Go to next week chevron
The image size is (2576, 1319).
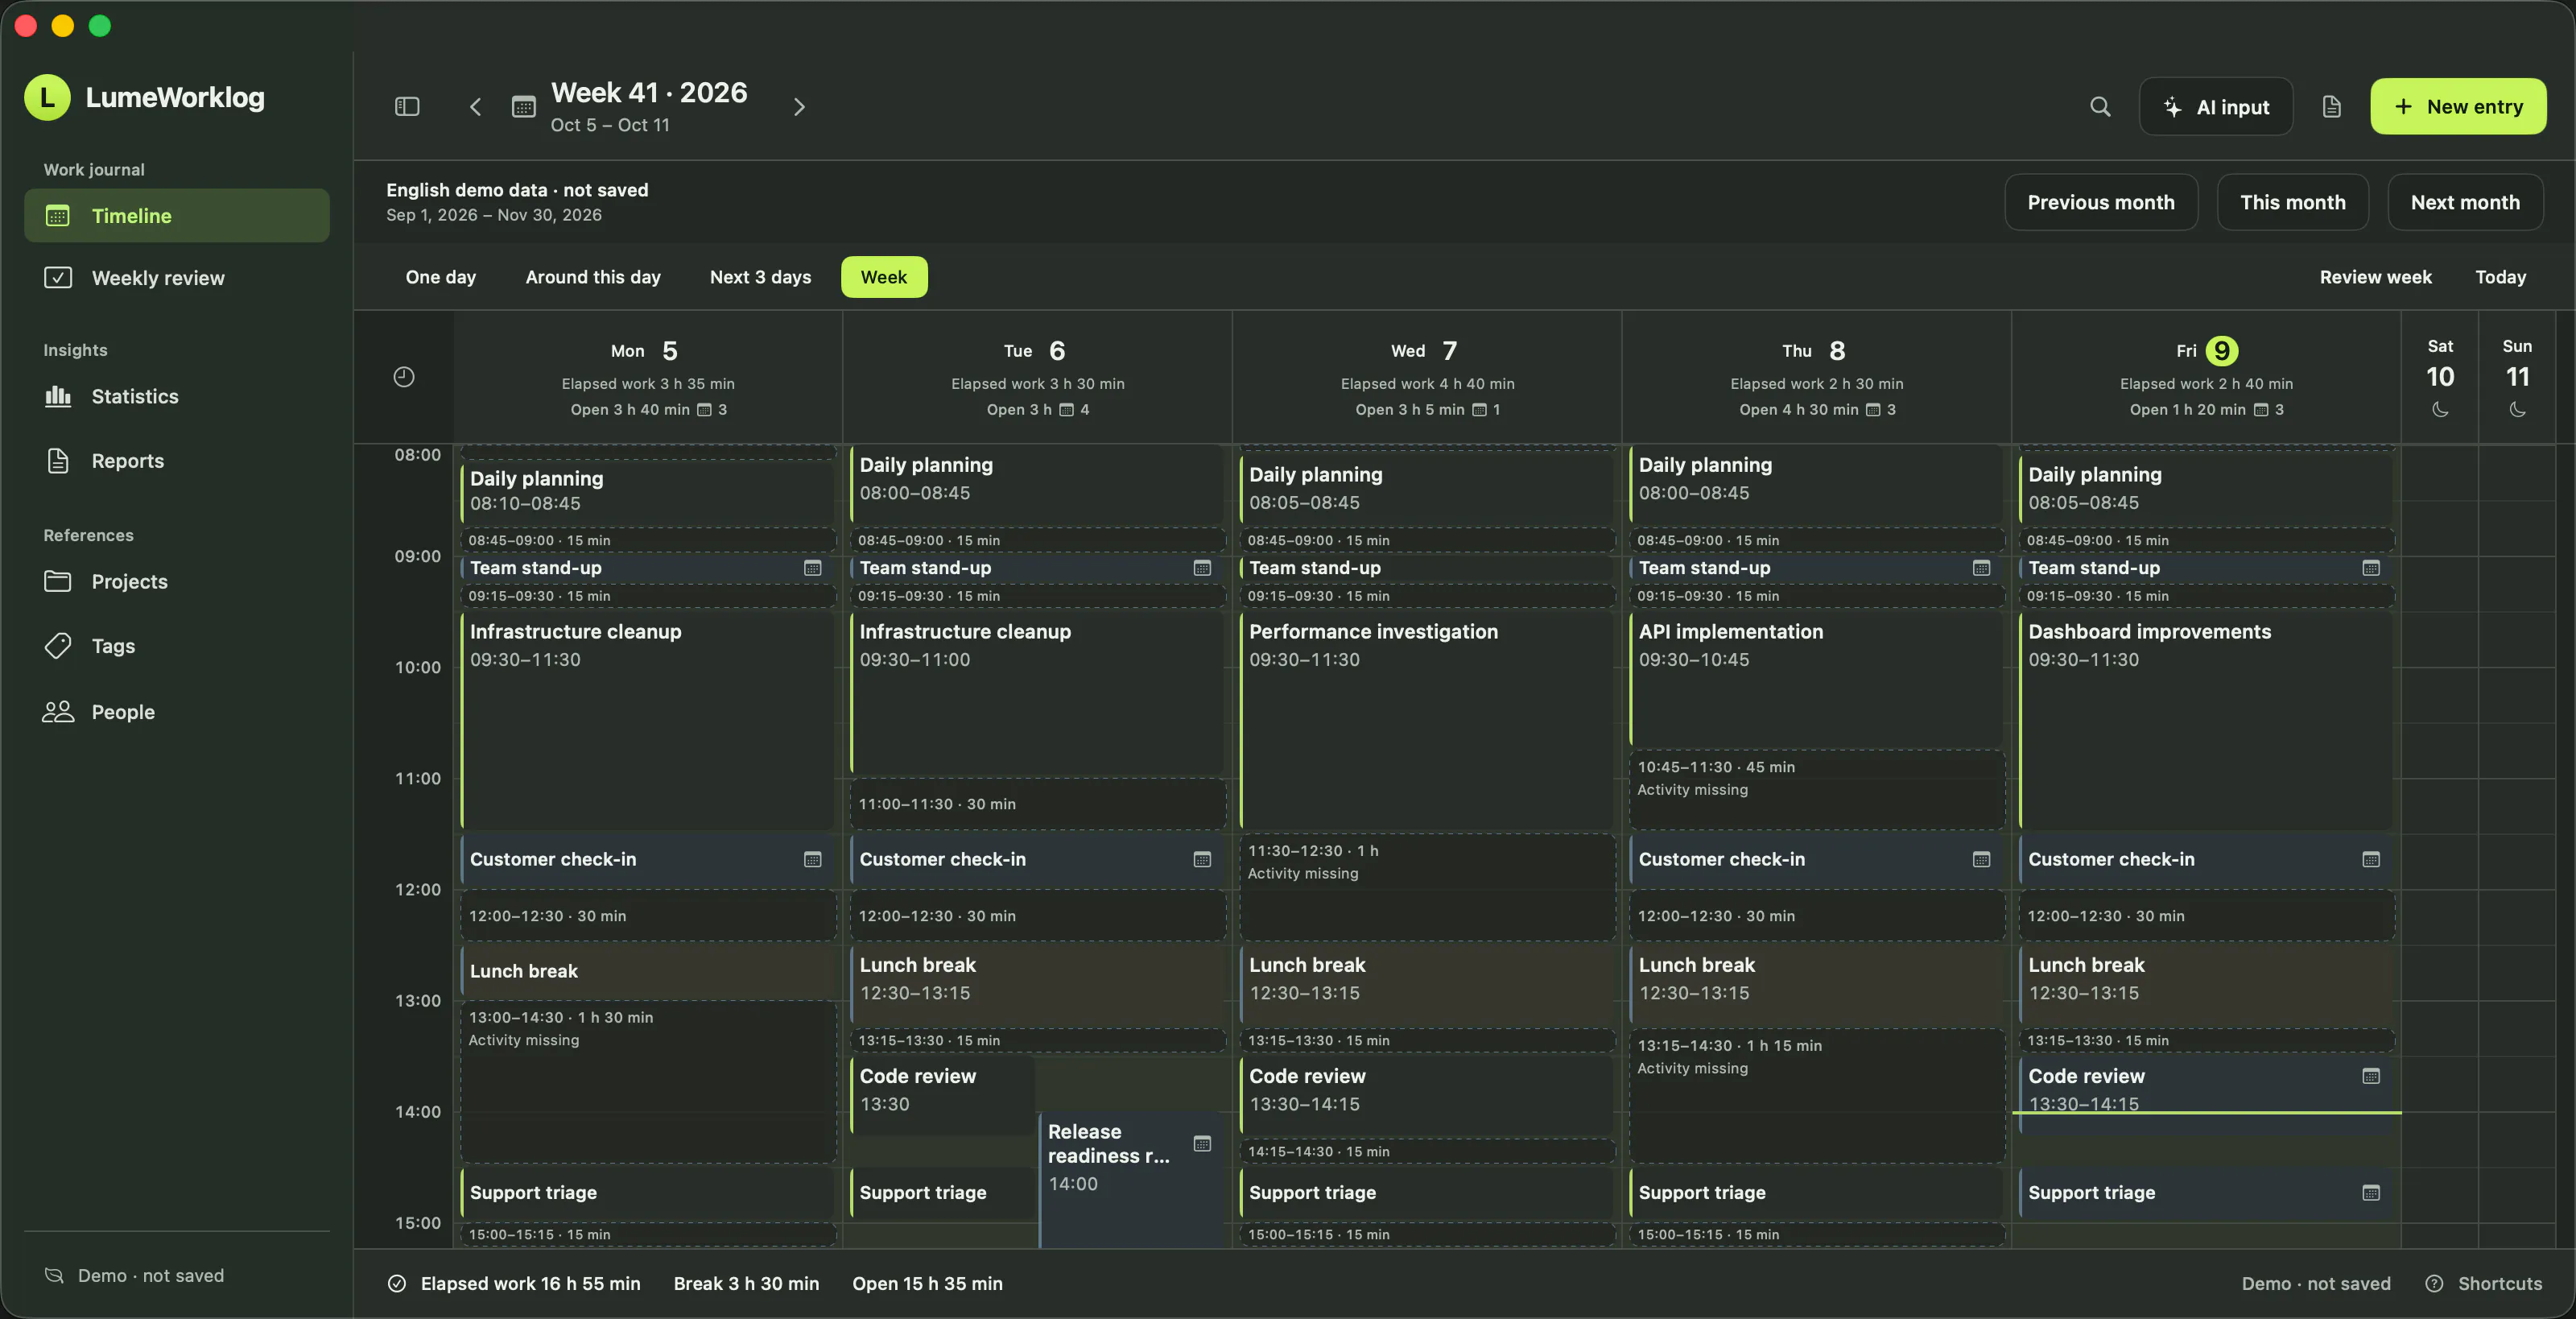pos(798,107)
